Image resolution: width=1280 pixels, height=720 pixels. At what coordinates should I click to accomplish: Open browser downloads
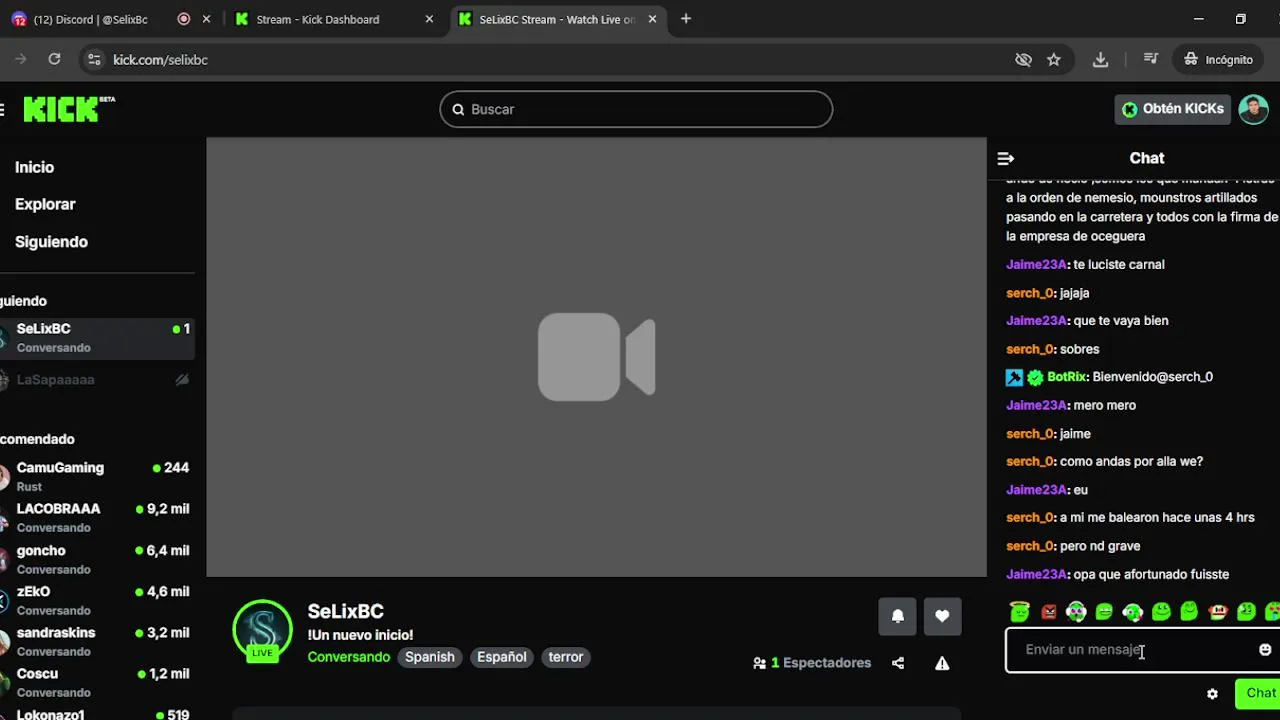coord(1100,60)
